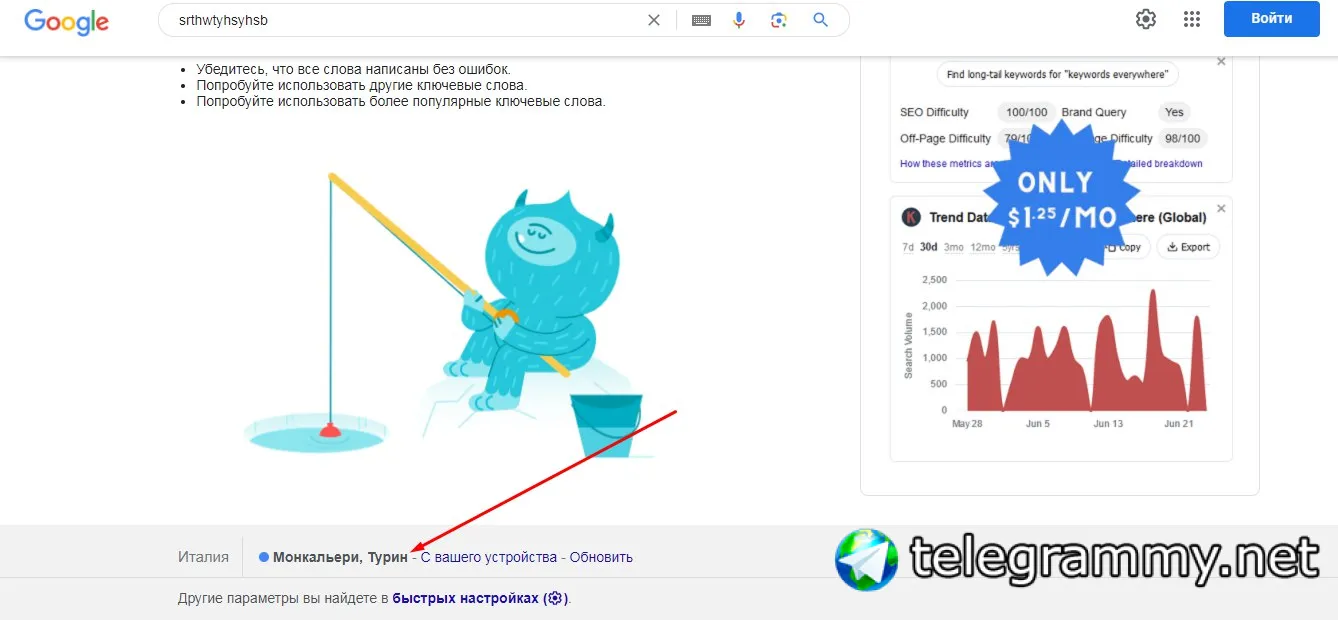Image resolution: width=1338 pixels, height=620 pixels.
Task: Export the trend data
Action: coord(1188,247)
